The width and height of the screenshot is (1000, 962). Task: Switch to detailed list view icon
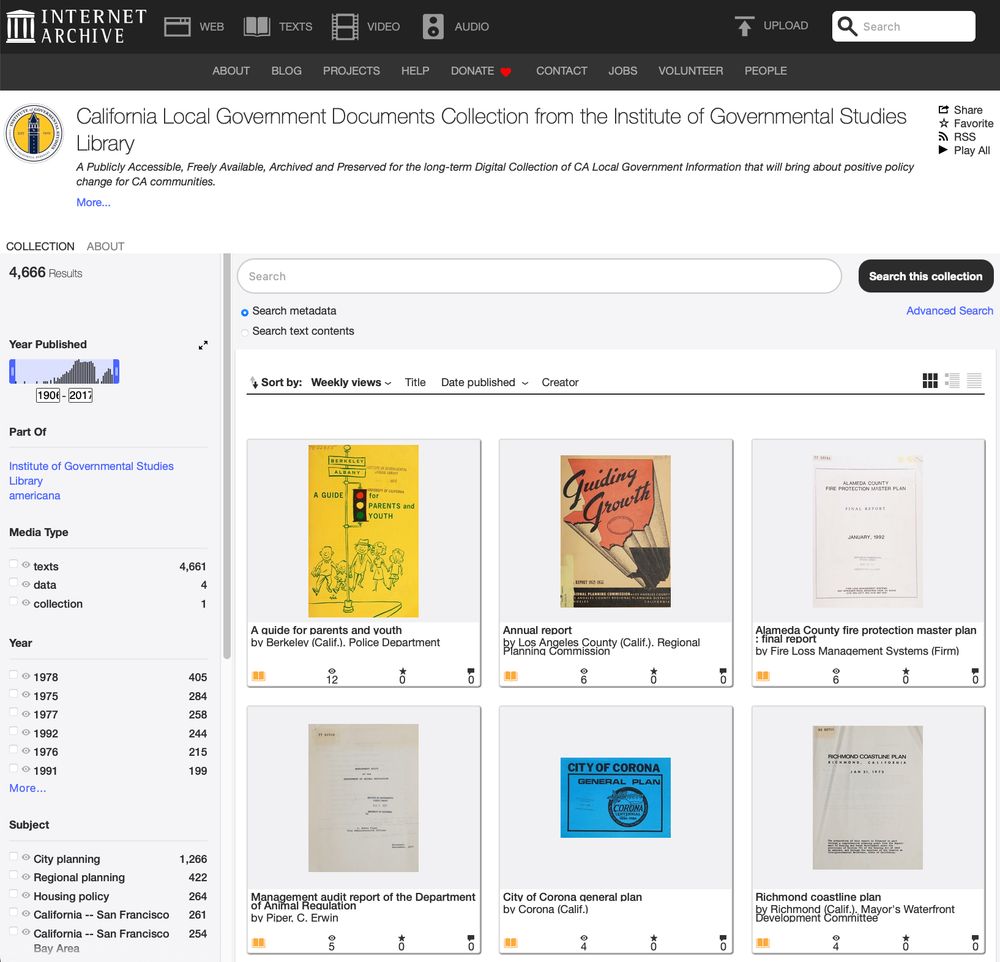pyautogui.click(x=952, y=381)
